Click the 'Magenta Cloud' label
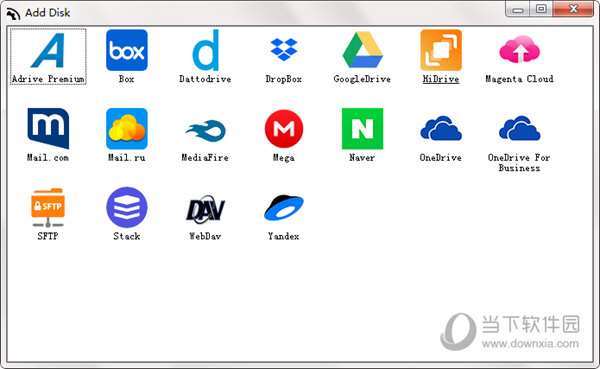This screenshot has width=600, height=369. pyautogui.click(x=519, y=79)
